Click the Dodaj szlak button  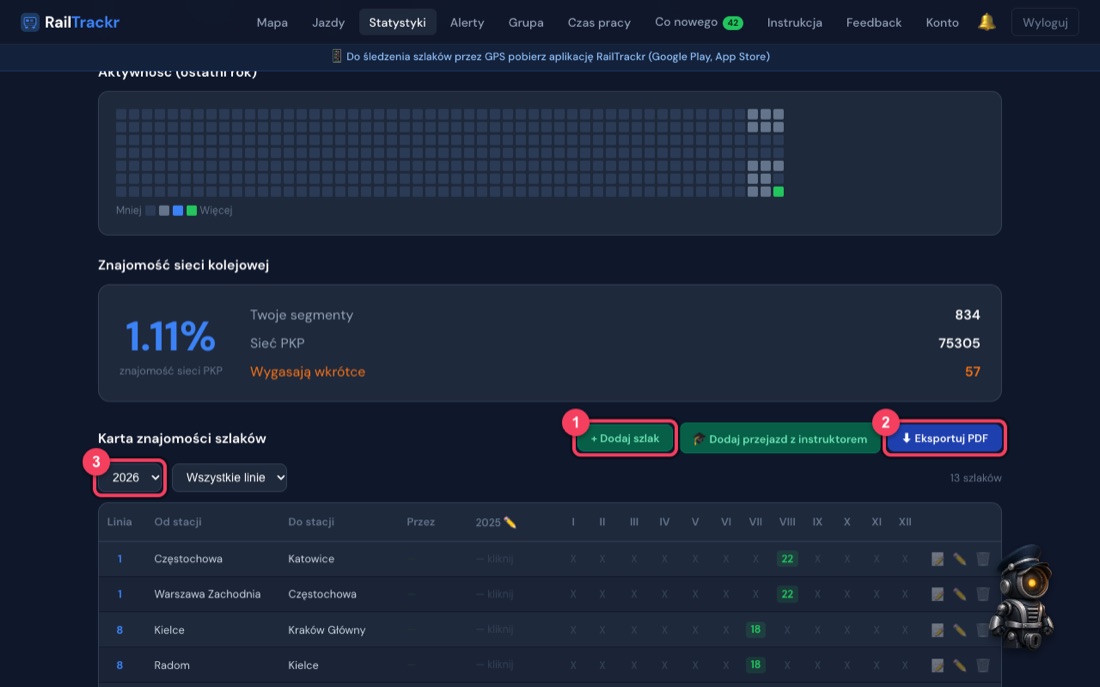click(x=625, y=439)
